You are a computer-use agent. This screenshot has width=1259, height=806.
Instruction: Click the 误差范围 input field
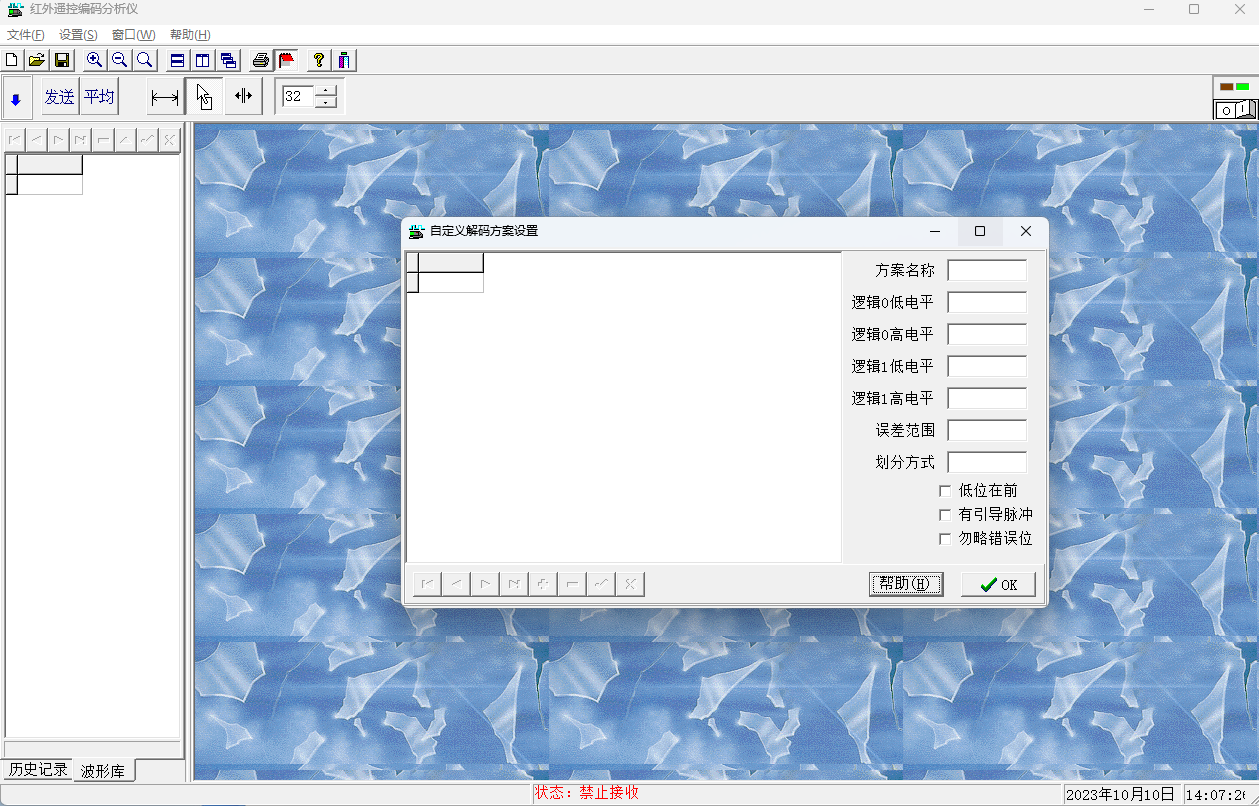[987, 430]
